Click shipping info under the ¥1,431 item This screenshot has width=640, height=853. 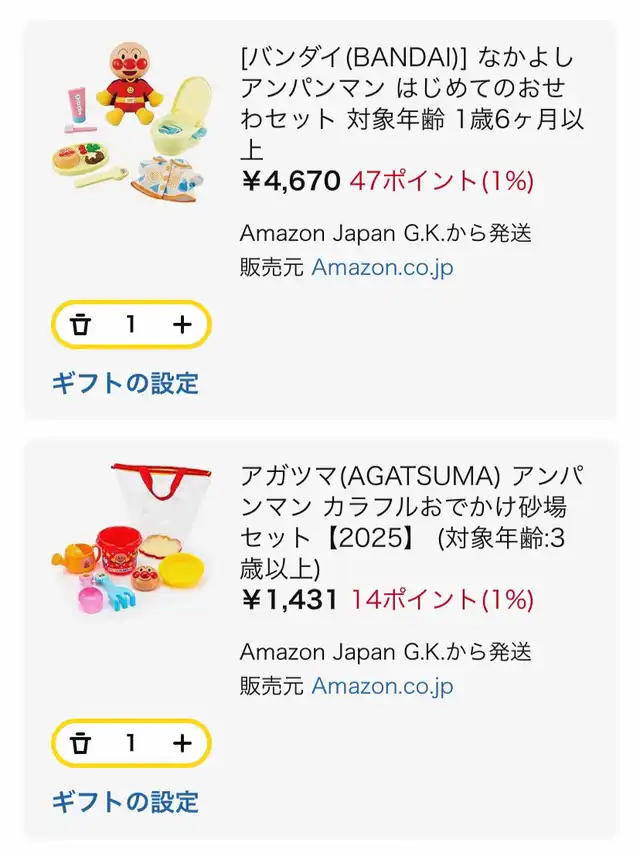385,652
